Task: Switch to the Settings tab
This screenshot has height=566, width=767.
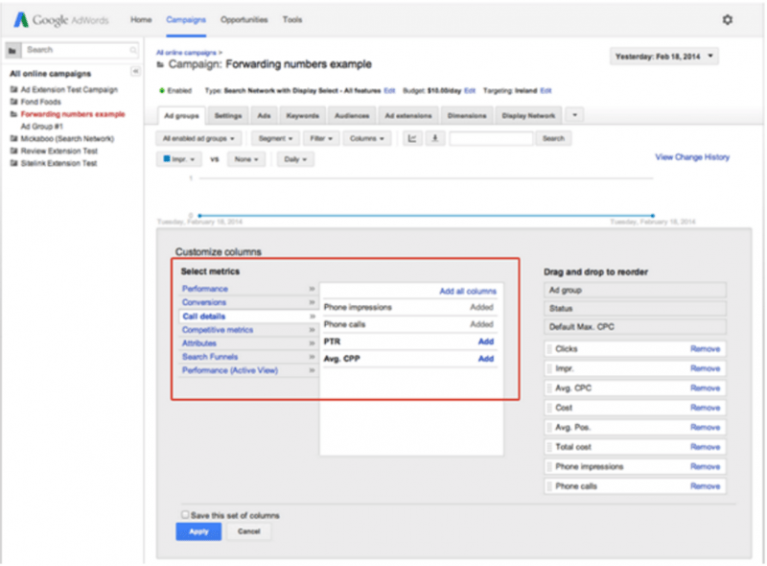Action: (228, 115)
